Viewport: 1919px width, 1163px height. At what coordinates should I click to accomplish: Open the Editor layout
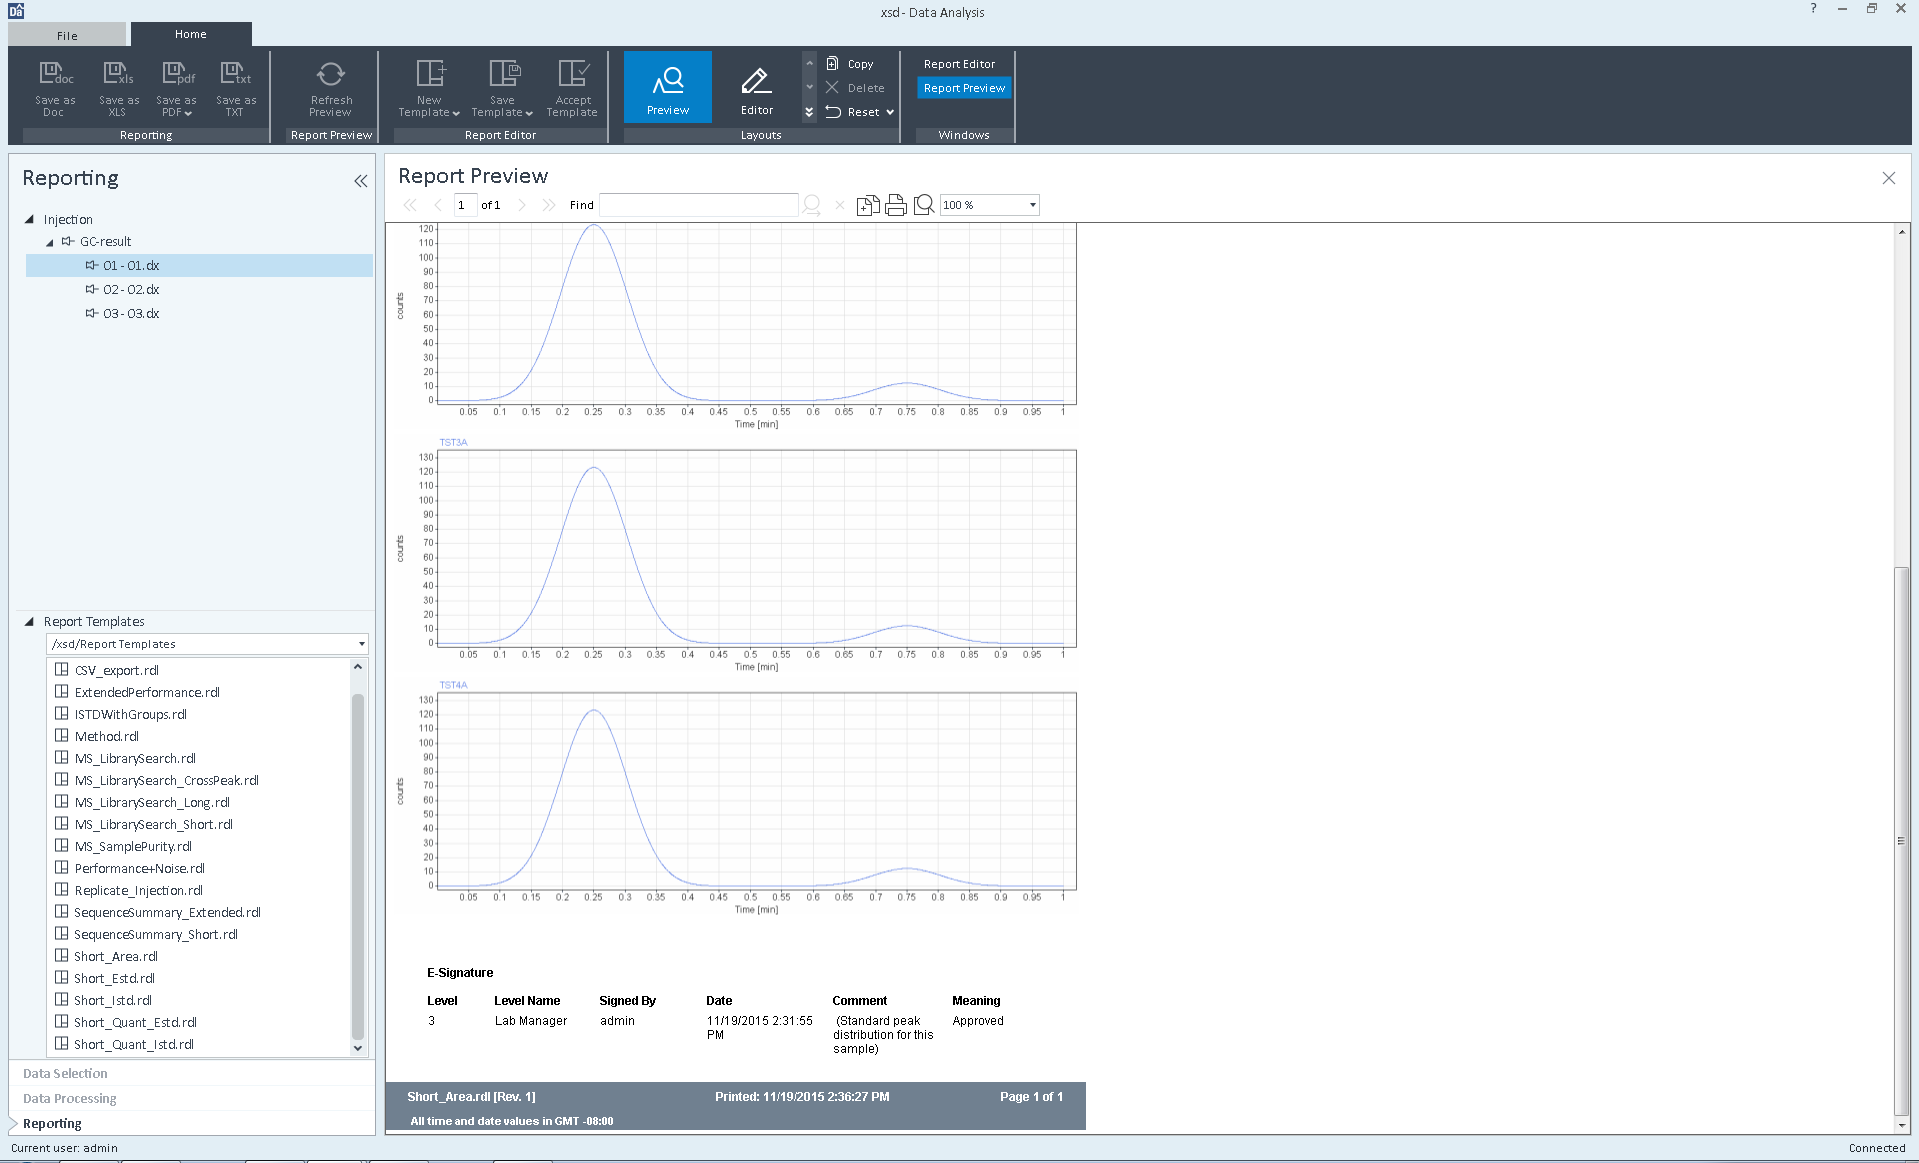756,88
